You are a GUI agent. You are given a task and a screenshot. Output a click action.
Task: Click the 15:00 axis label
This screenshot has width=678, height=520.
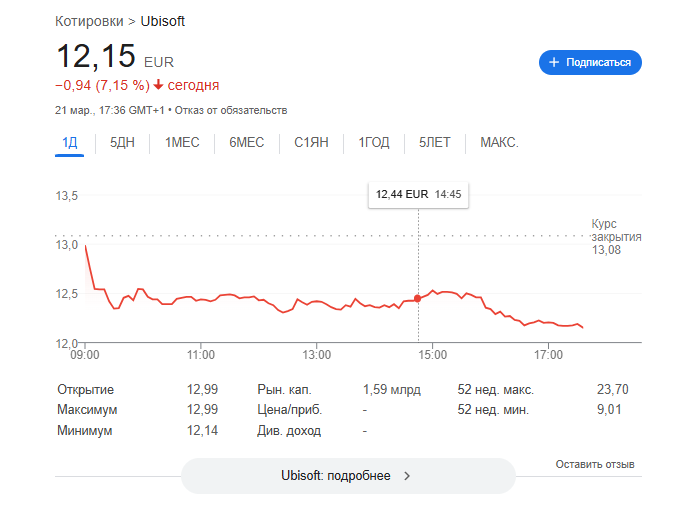432,355
